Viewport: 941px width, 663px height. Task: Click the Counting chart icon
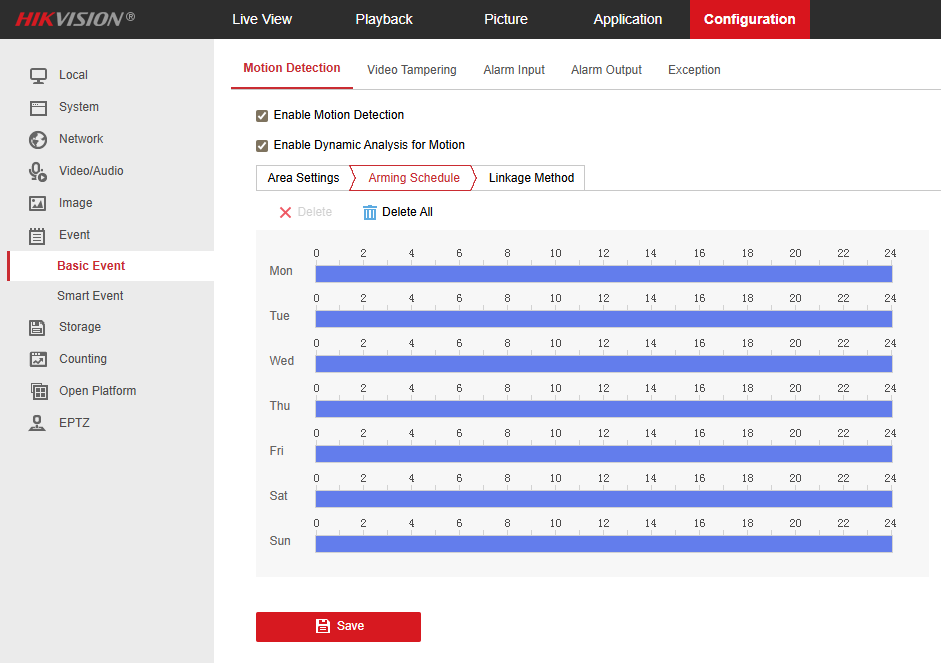pyautogui.click(x=38, y=359)
